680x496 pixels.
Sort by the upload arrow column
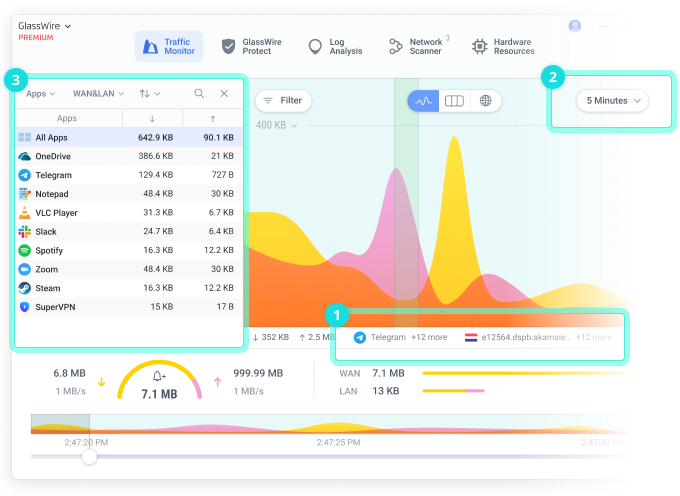click(x=212, y=118)
